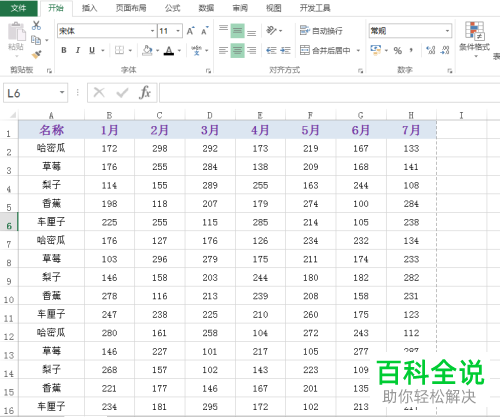Click 自动换行 wrap text button
Screen dimensions: 500x417
[321, 31]
